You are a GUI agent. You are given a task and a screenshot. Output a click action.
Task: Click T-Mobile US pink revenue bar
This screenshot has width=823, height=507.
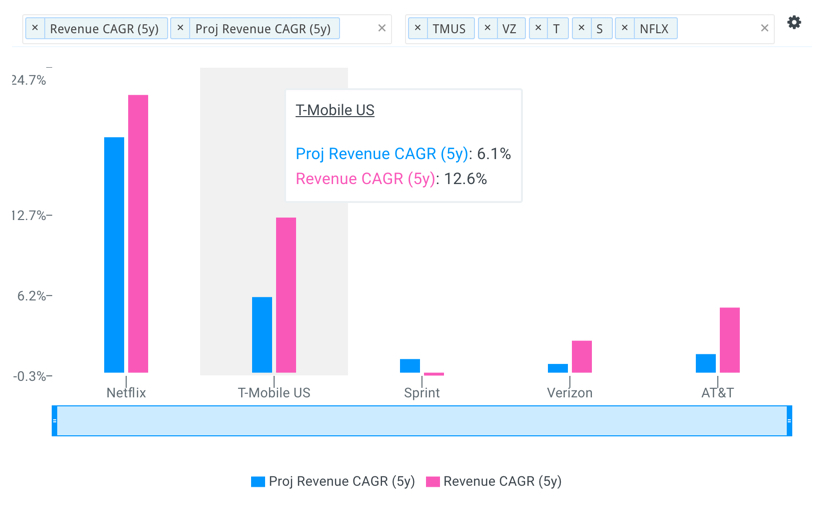tap(286, 295)
